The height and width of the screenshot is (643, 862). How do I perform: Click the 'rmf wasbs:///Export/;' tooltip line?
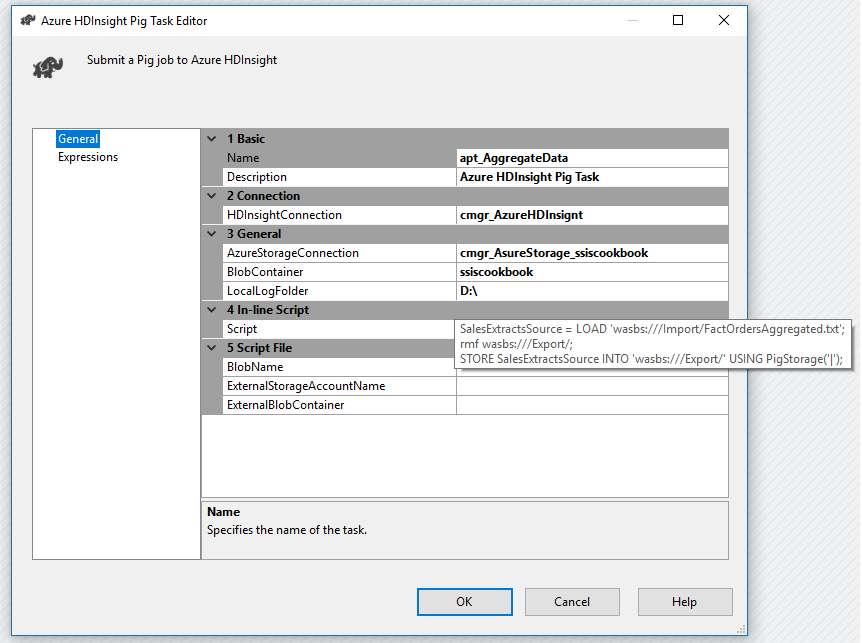pyautogui.click(x=516, y=344)
